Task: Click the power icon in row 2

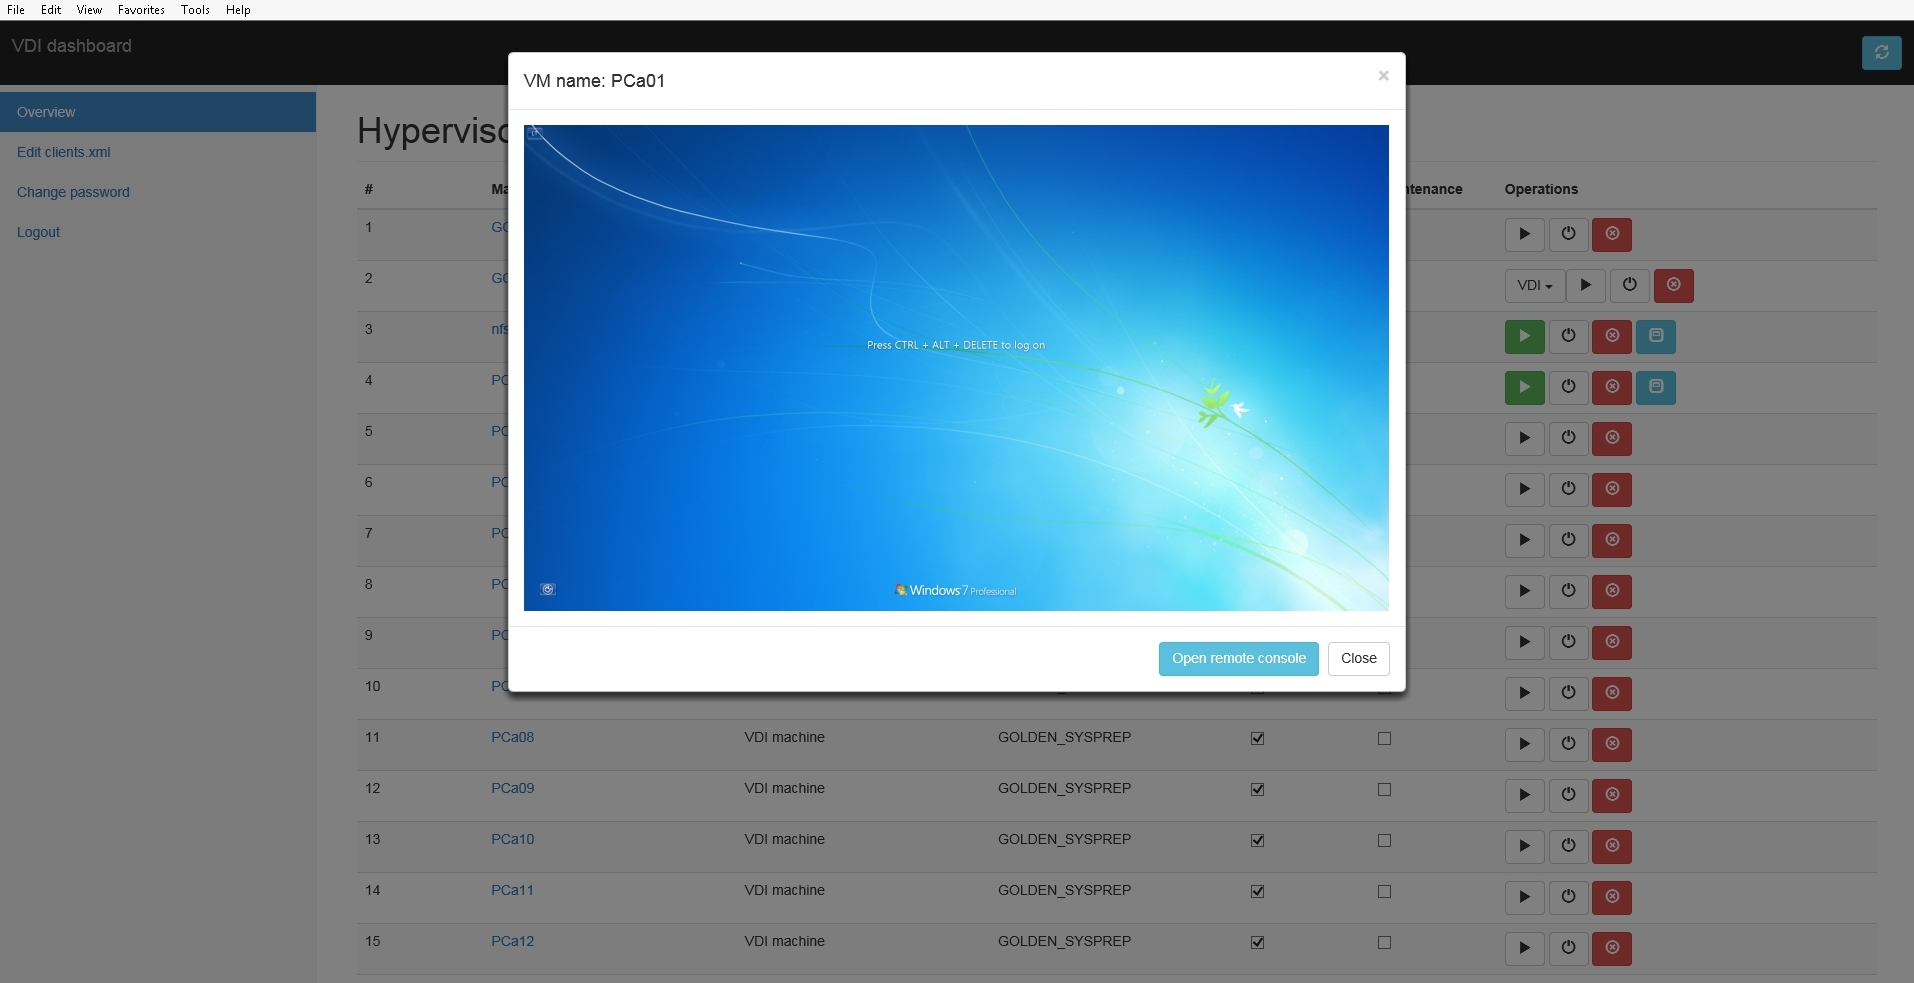Action: (1629, 286)
